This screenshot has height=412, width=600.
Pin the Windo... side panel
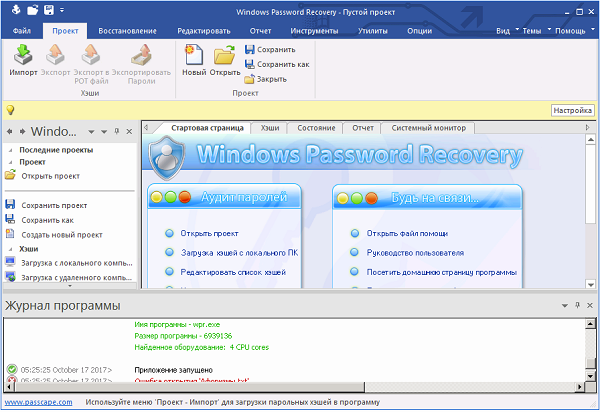[x=117, y=131]
